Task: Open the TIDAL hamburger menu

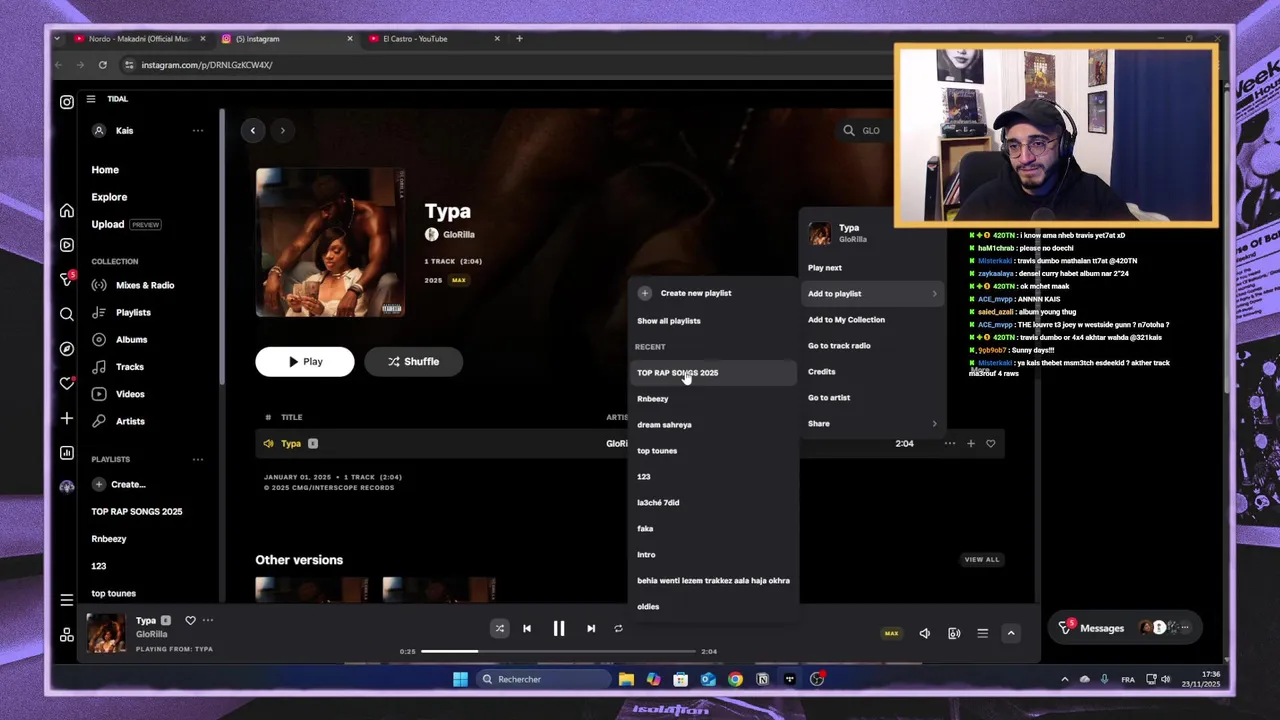Action: click(x=91, y=99)
